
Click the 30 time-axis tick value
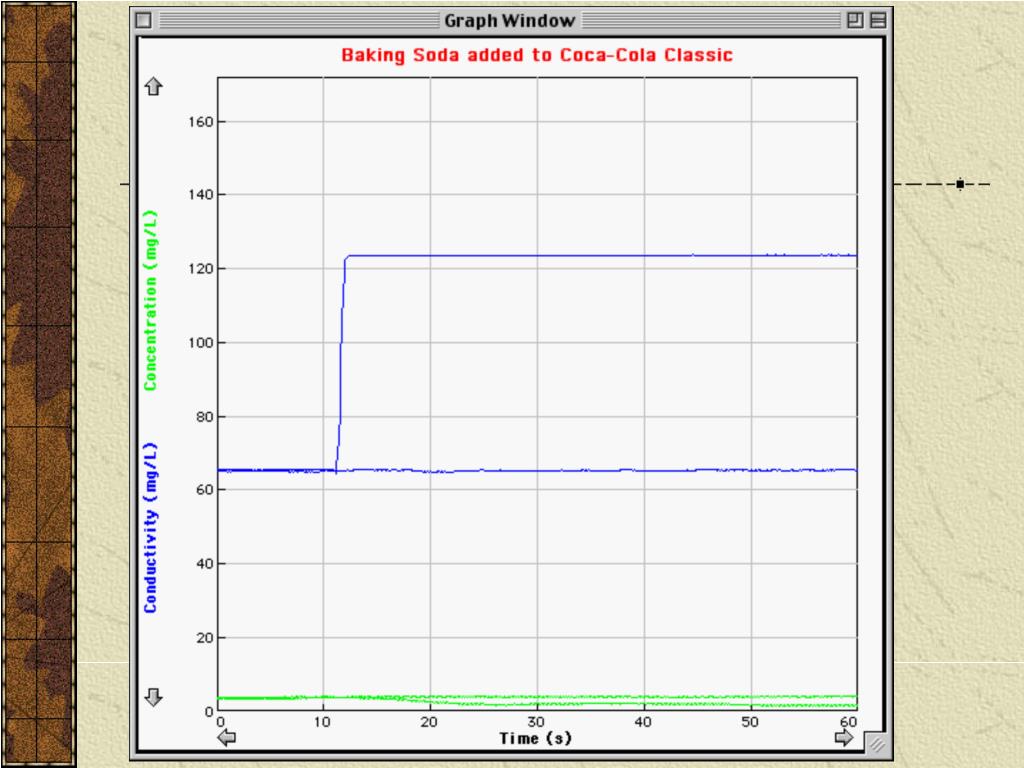coord(536,722)
